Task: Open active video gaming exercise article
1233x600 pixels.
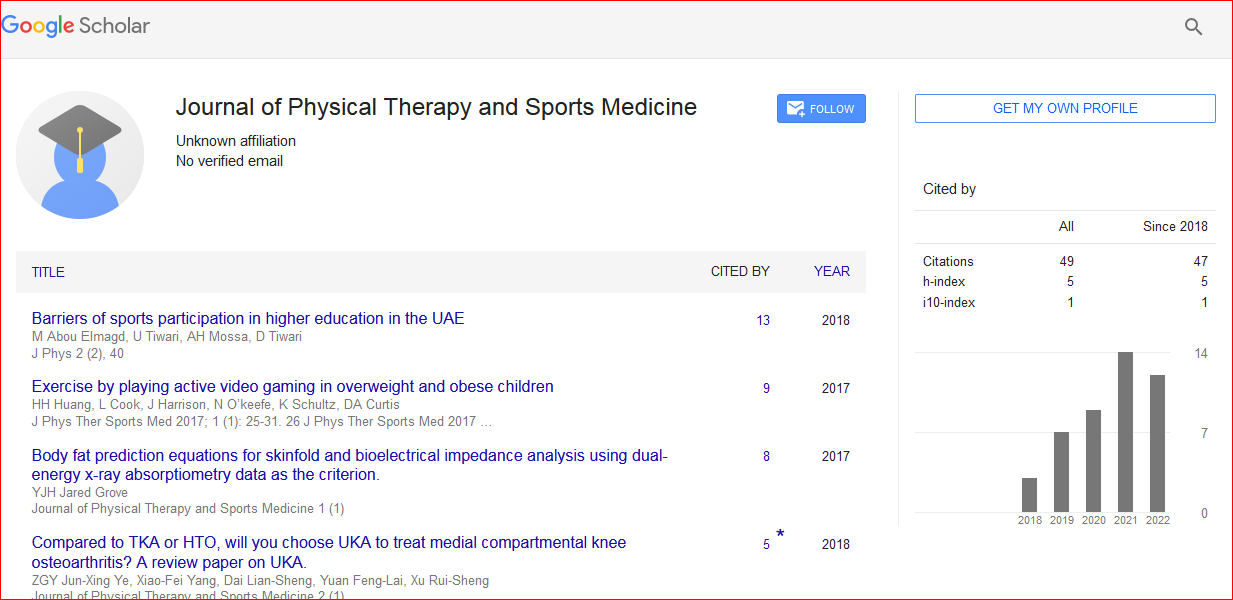Action: point(292,387)
